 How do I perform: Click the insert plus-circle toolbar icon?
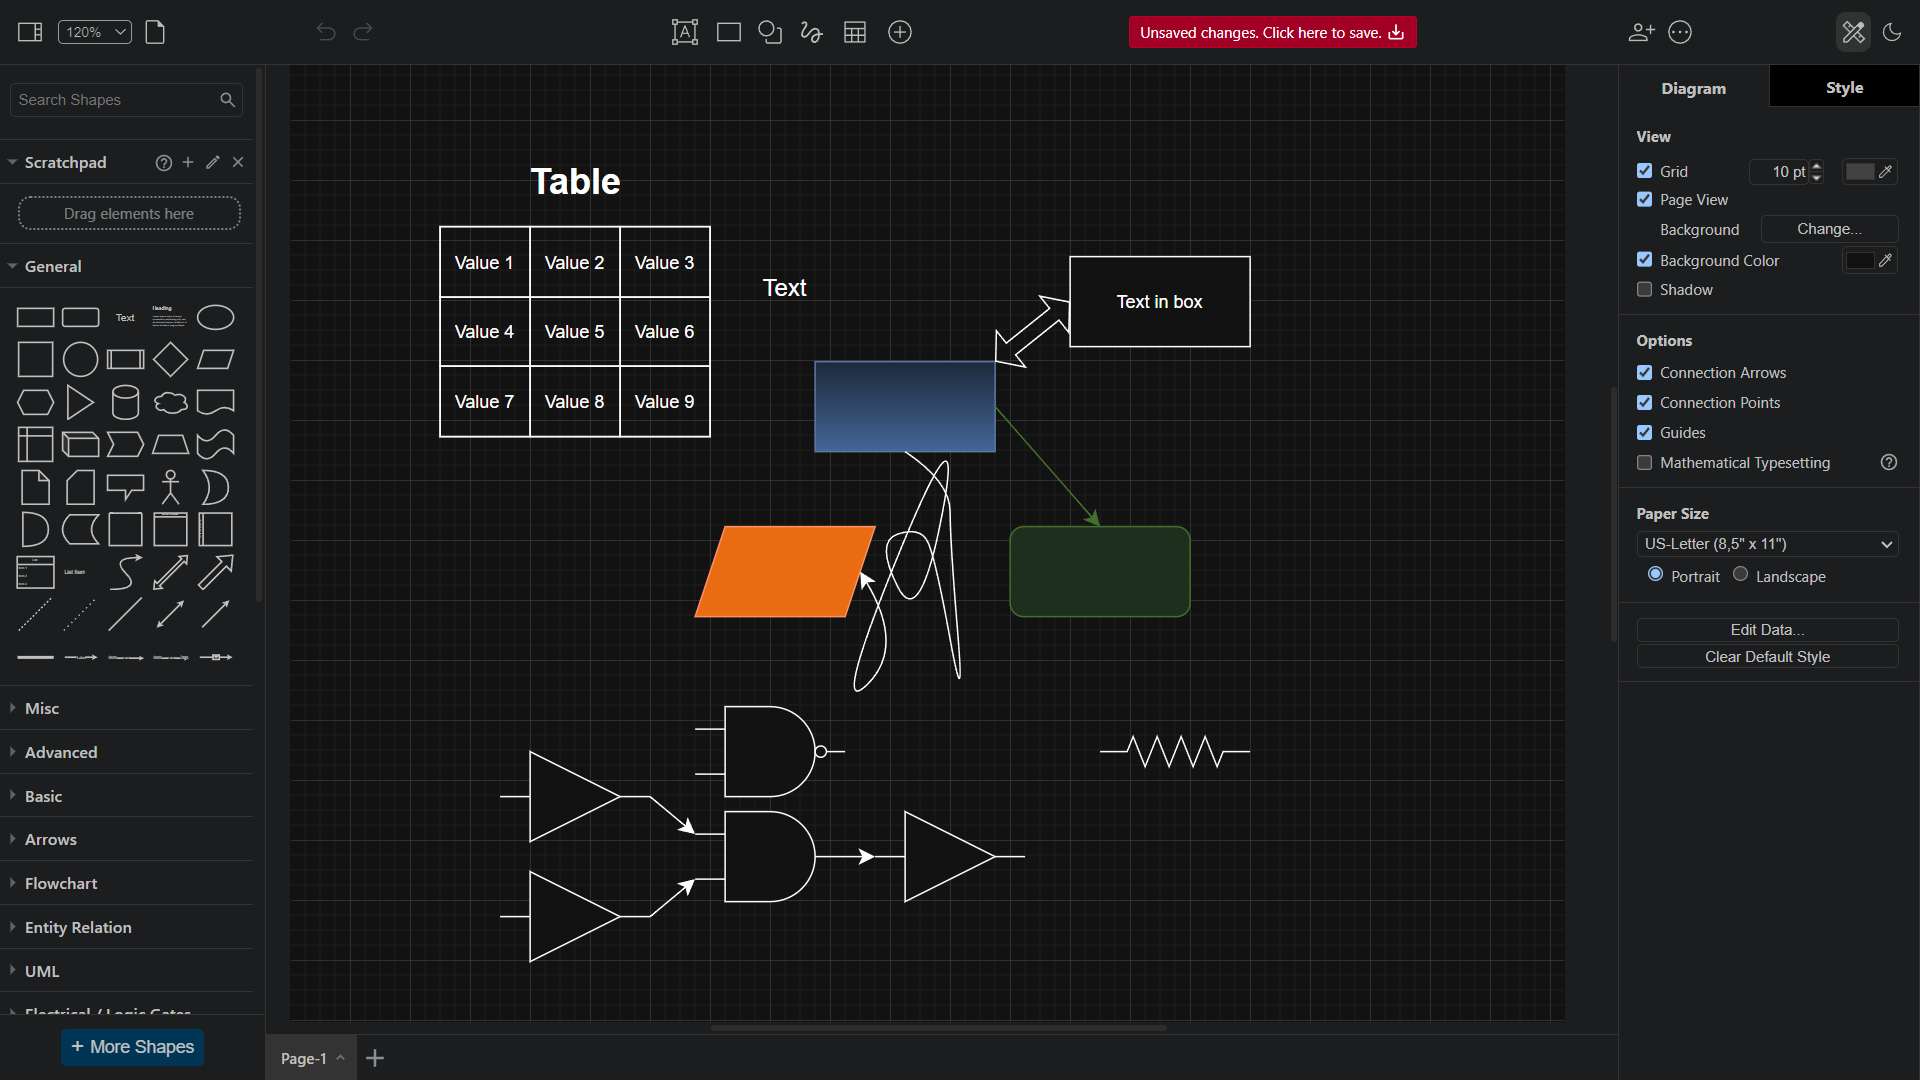(x=900, y=32)
